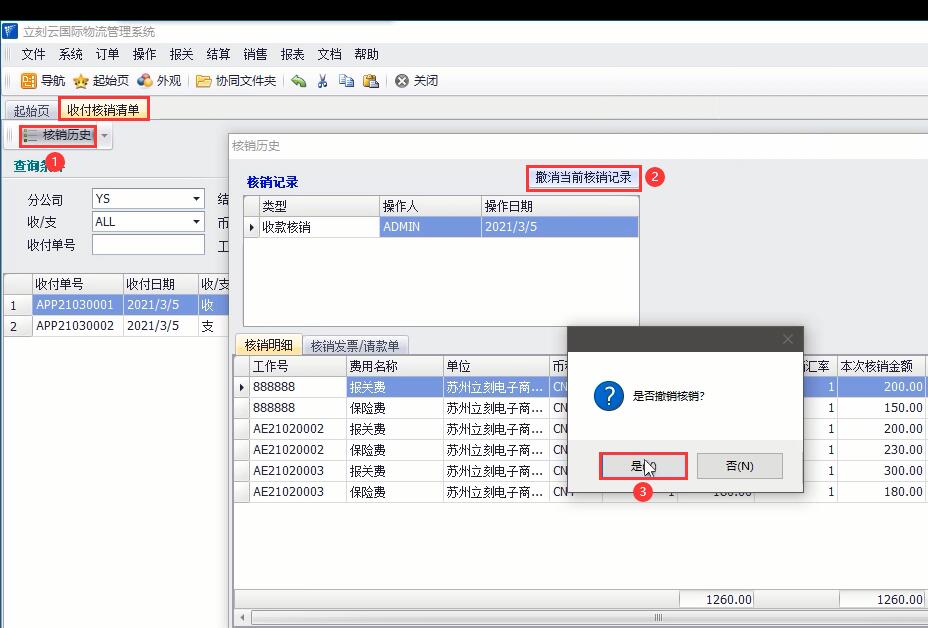This screenshot has width=928, height=628.
Task: Switch to the 起始页 tab
Action: pyautogui.click(x=31, y=111)
